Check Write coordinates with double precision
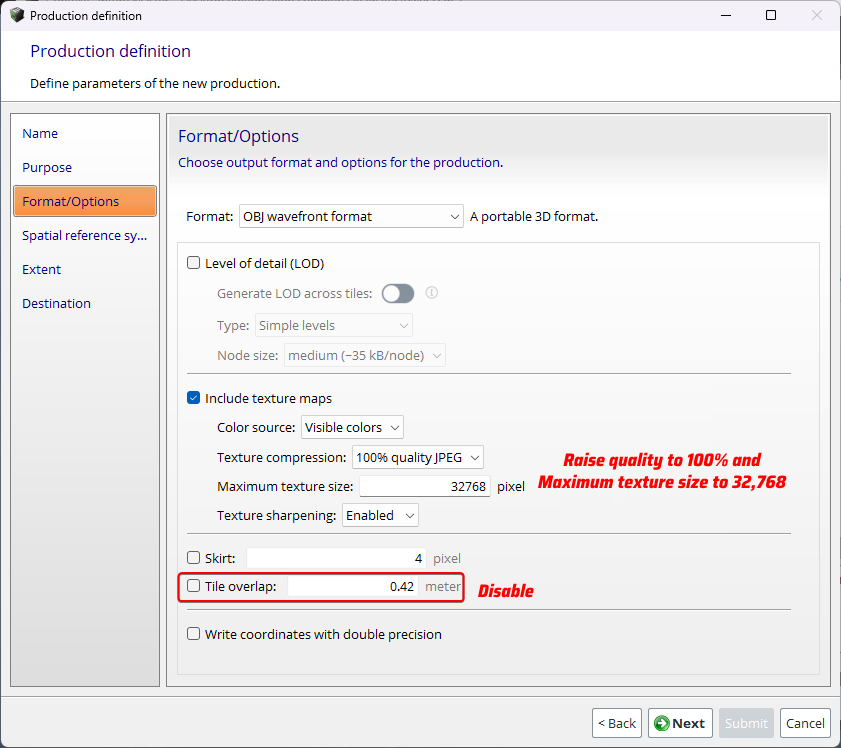 (193, 634)
